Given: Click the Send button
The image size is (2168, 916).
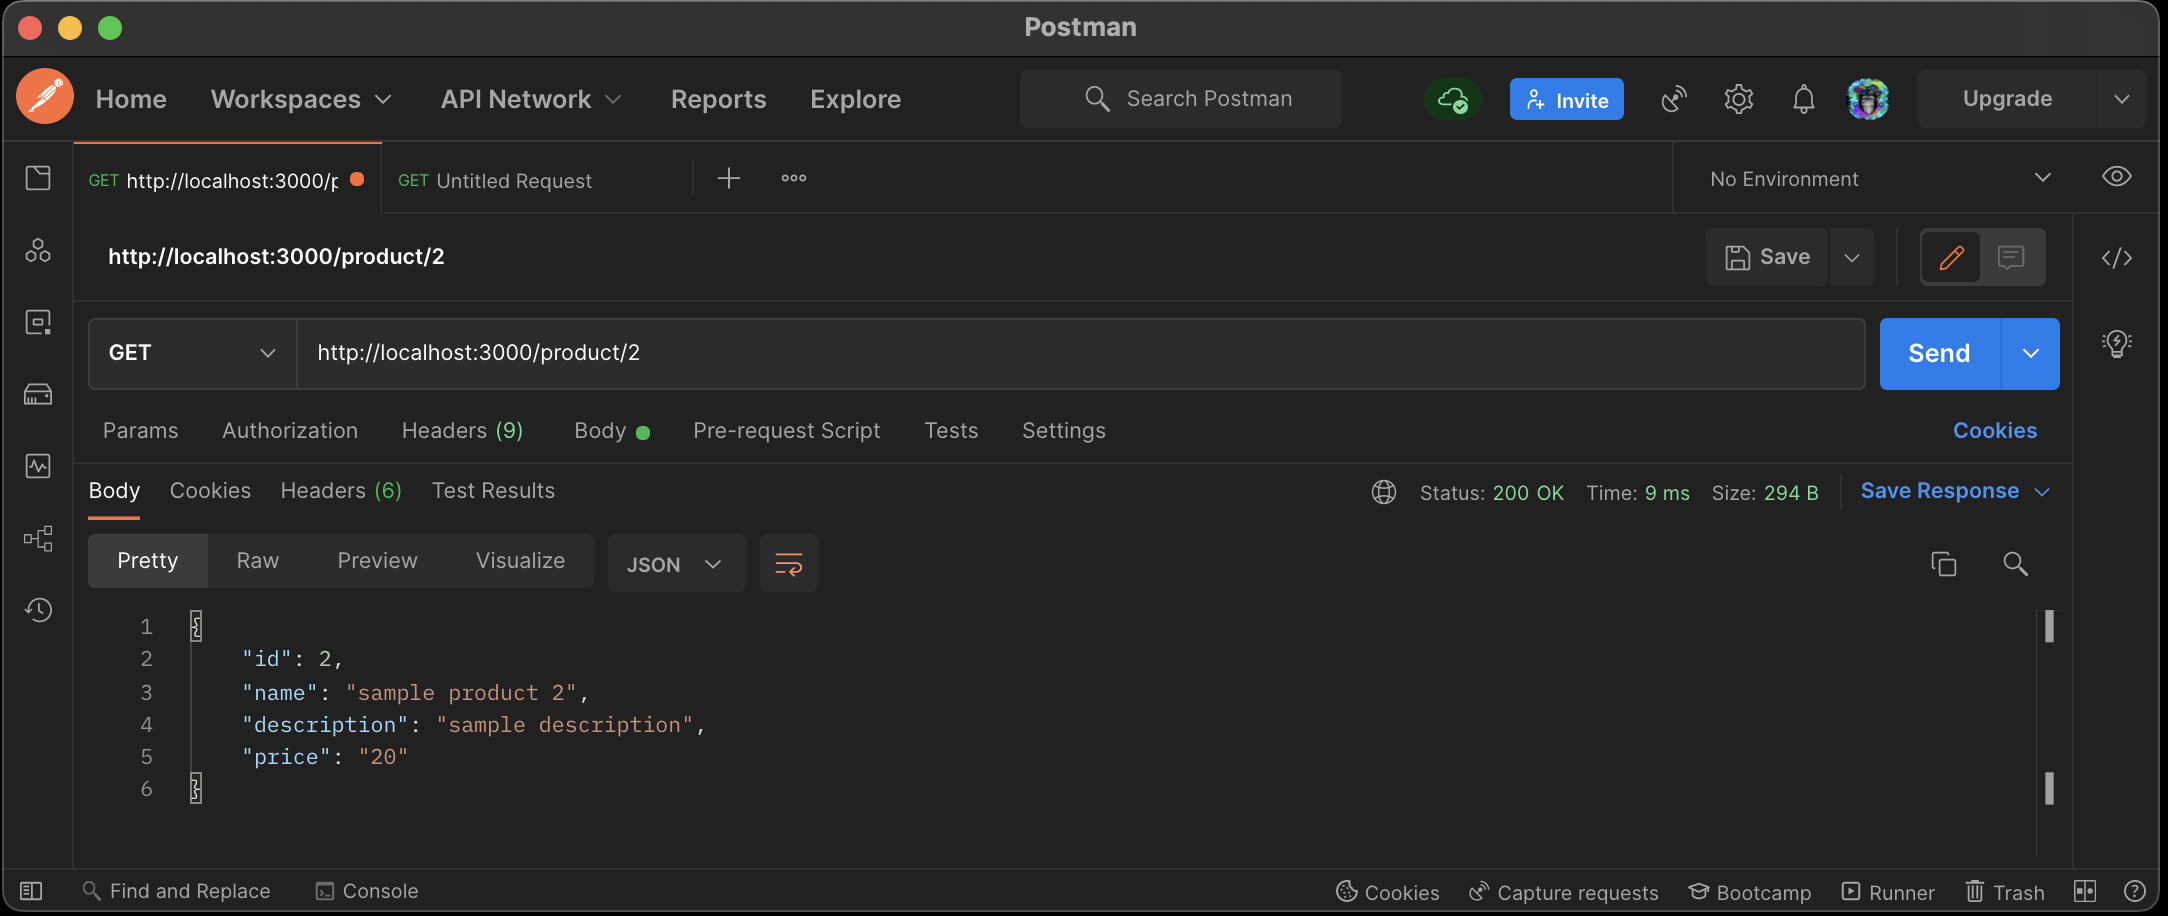Looking at the screenshot, I should click(x=1938, y=353).
